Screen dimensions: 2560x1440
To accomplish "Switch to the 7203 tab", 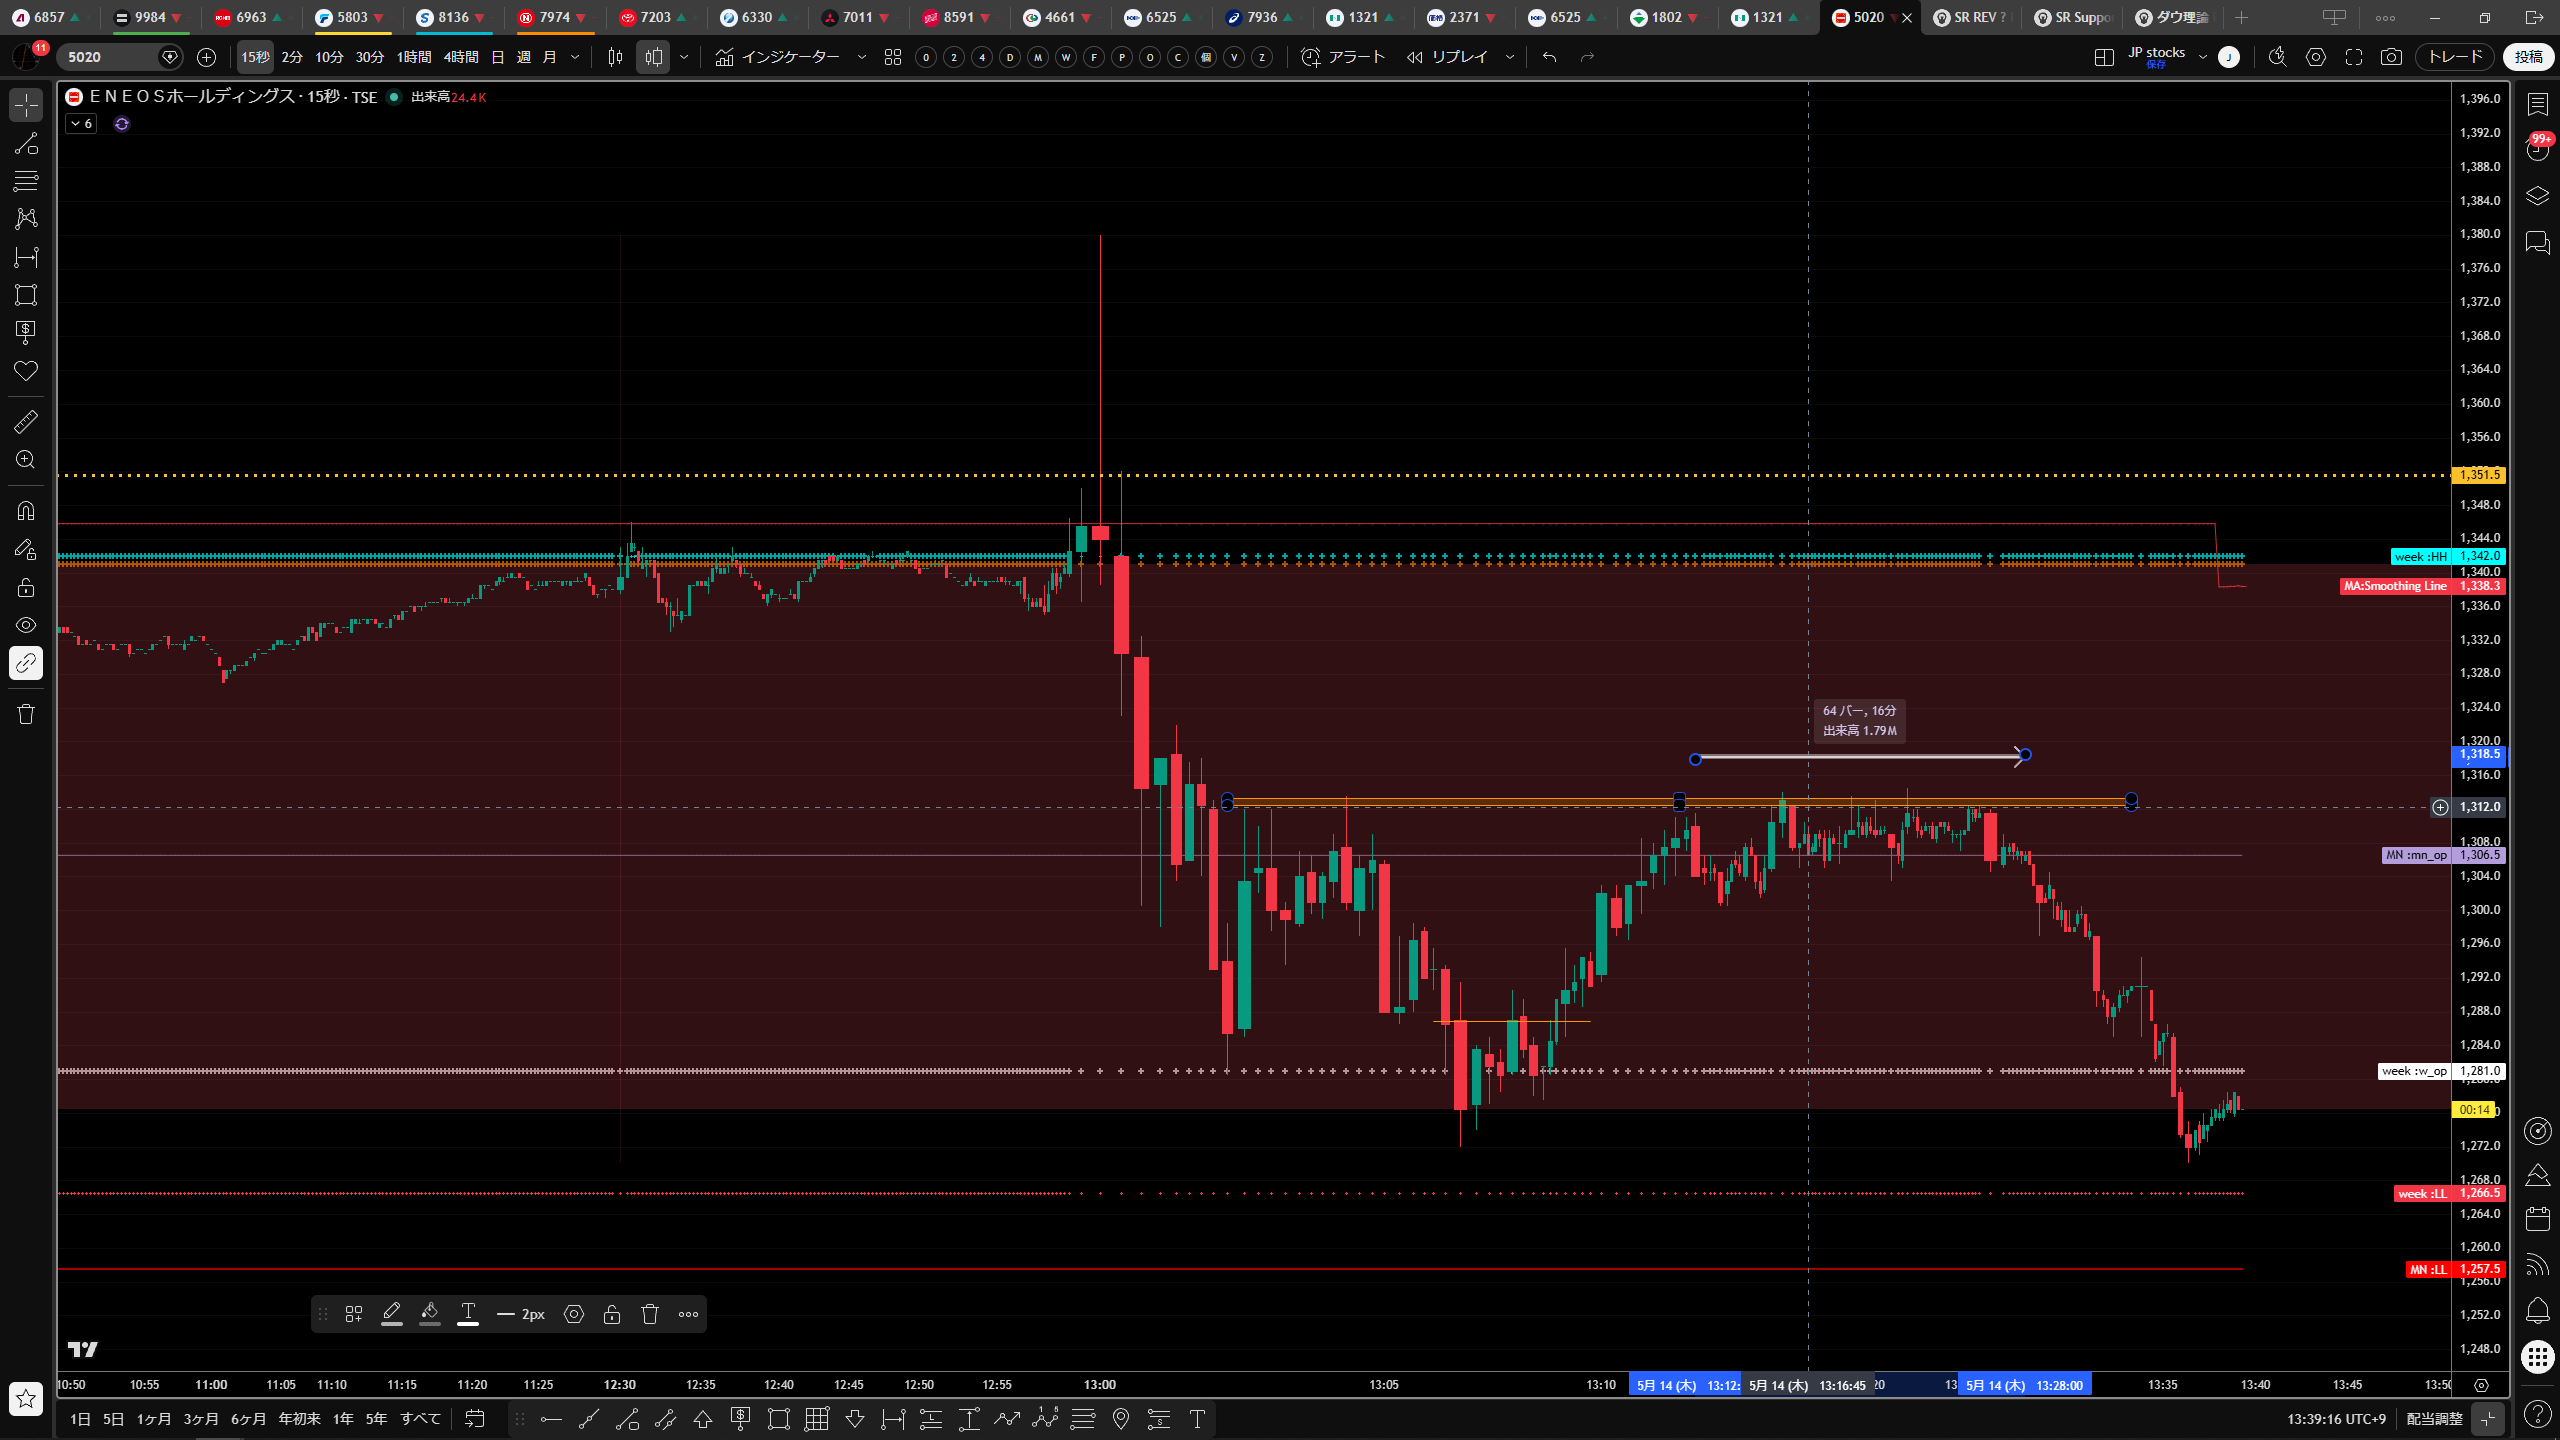I will 655,17.
